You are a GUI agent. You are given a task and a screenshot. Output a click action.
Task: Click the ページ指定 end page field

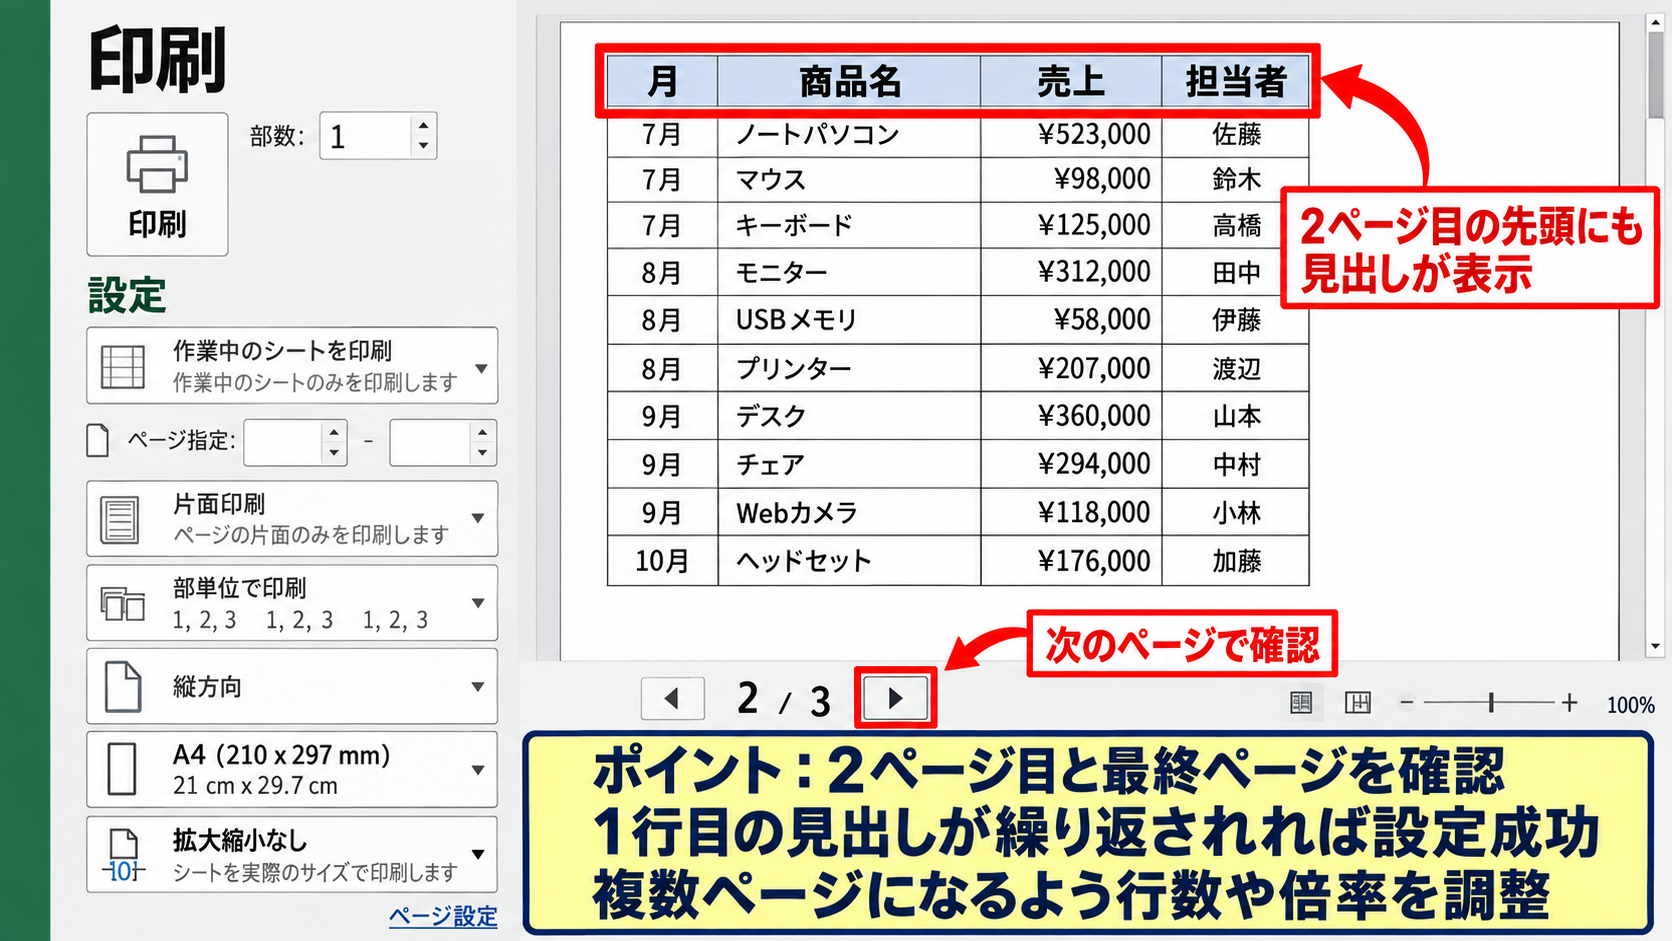[430, 442]
